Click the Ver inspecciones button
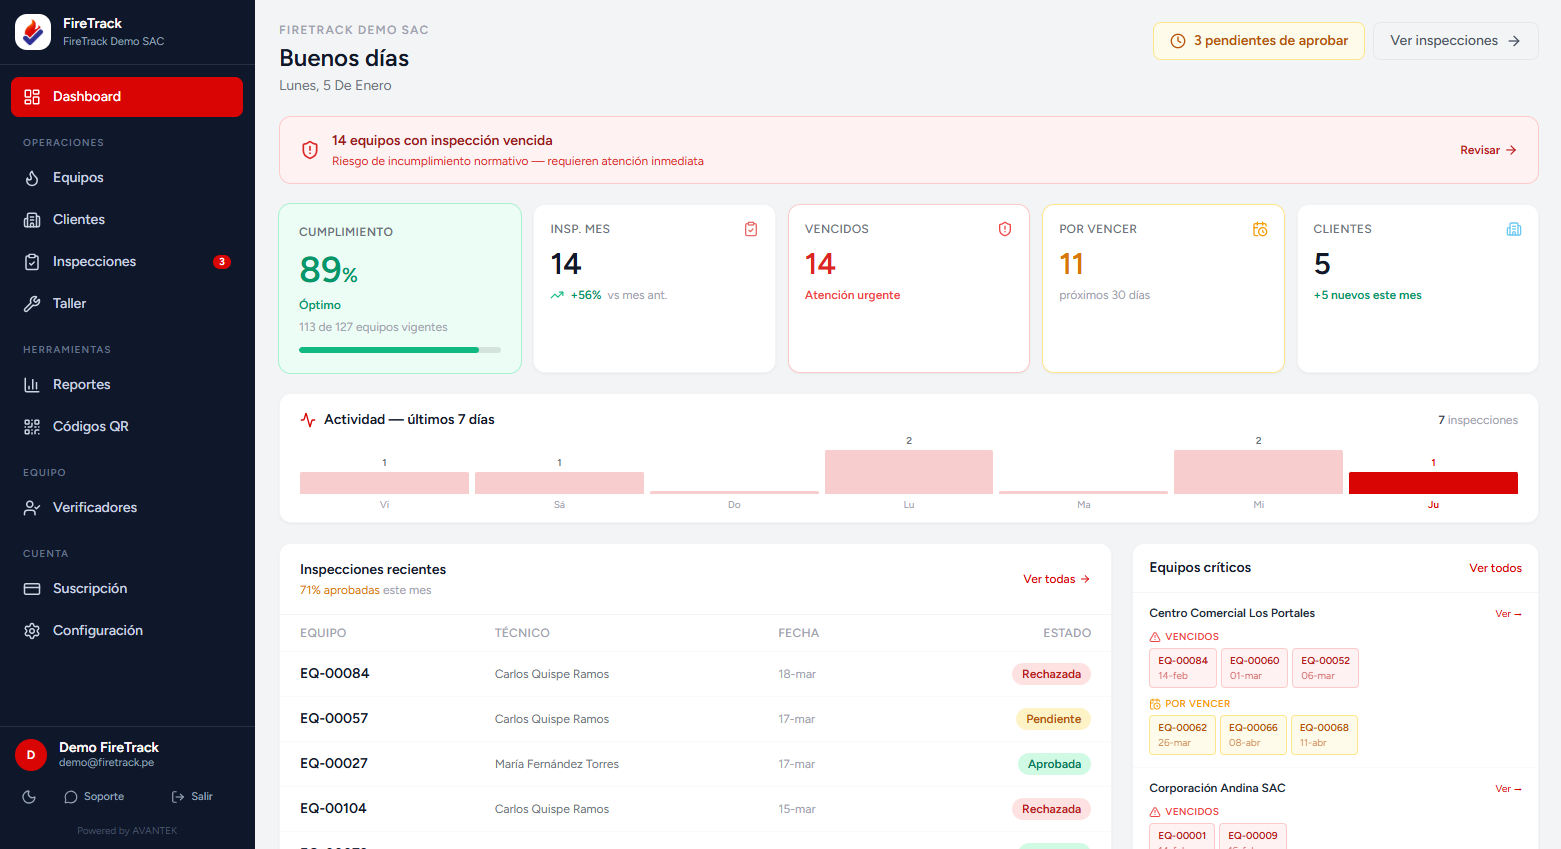 pyautogui.click(x=1454, y=41)
